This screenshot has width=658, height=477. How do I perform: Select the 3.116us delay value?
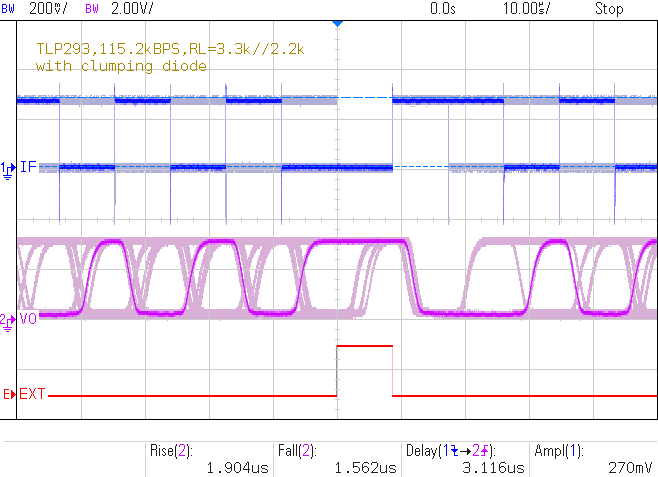tap(494, 467)
